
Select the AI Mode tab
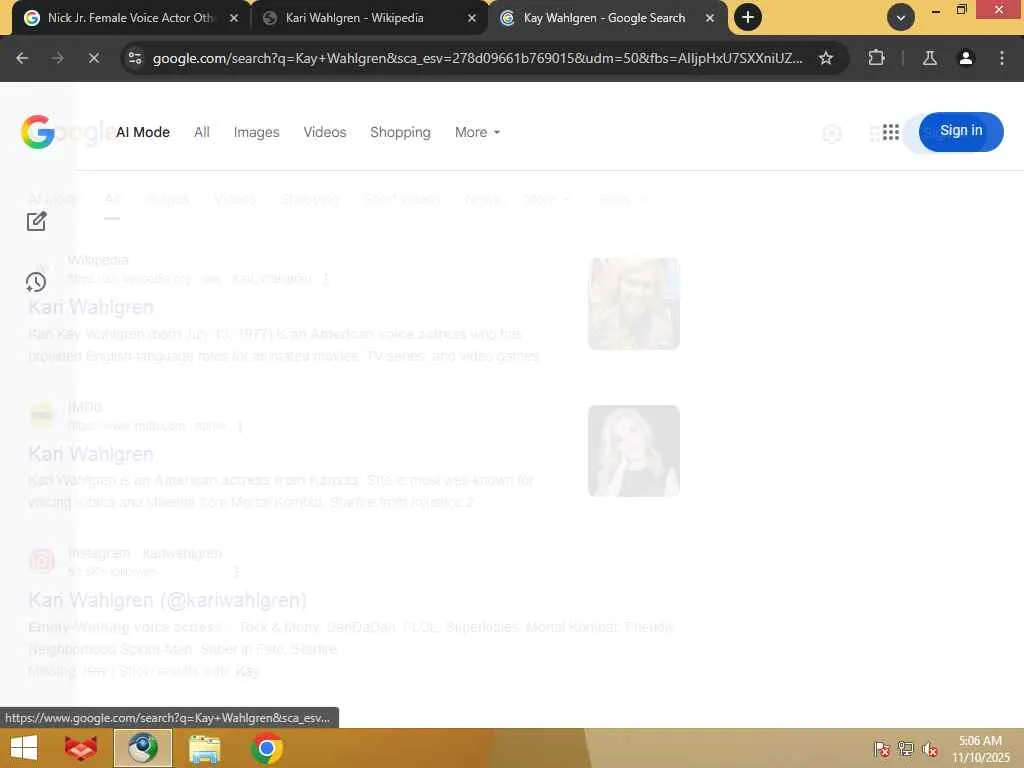(142, 132)
